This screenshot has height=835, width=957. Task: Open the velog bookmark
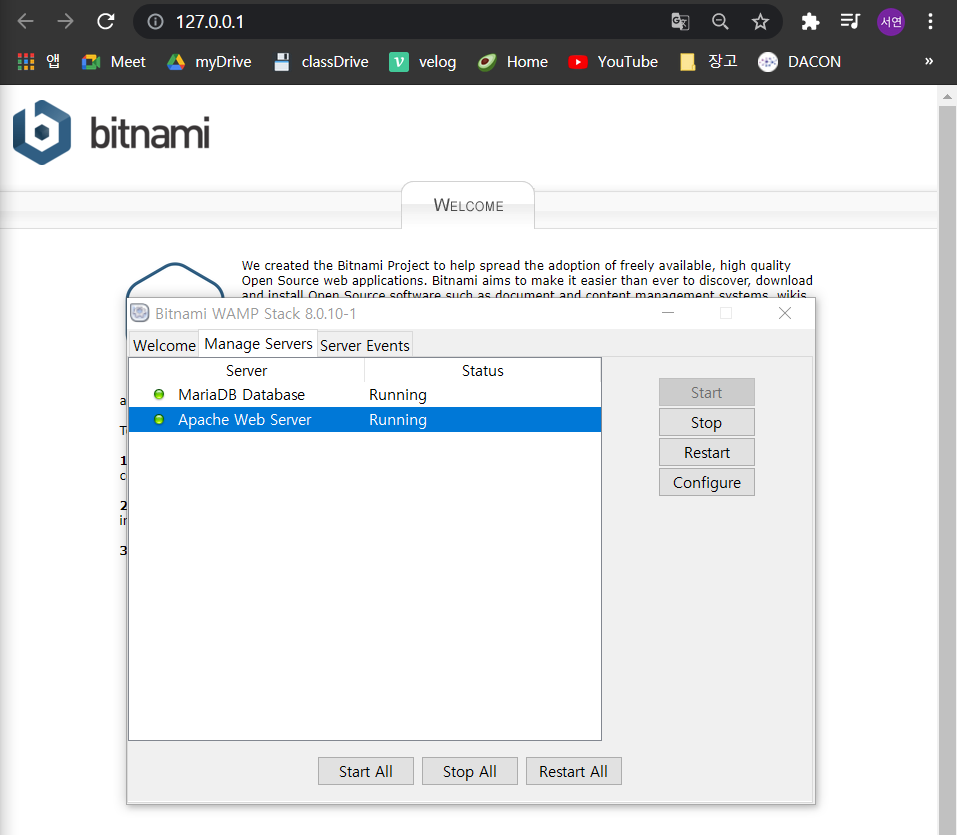point(422,61)
